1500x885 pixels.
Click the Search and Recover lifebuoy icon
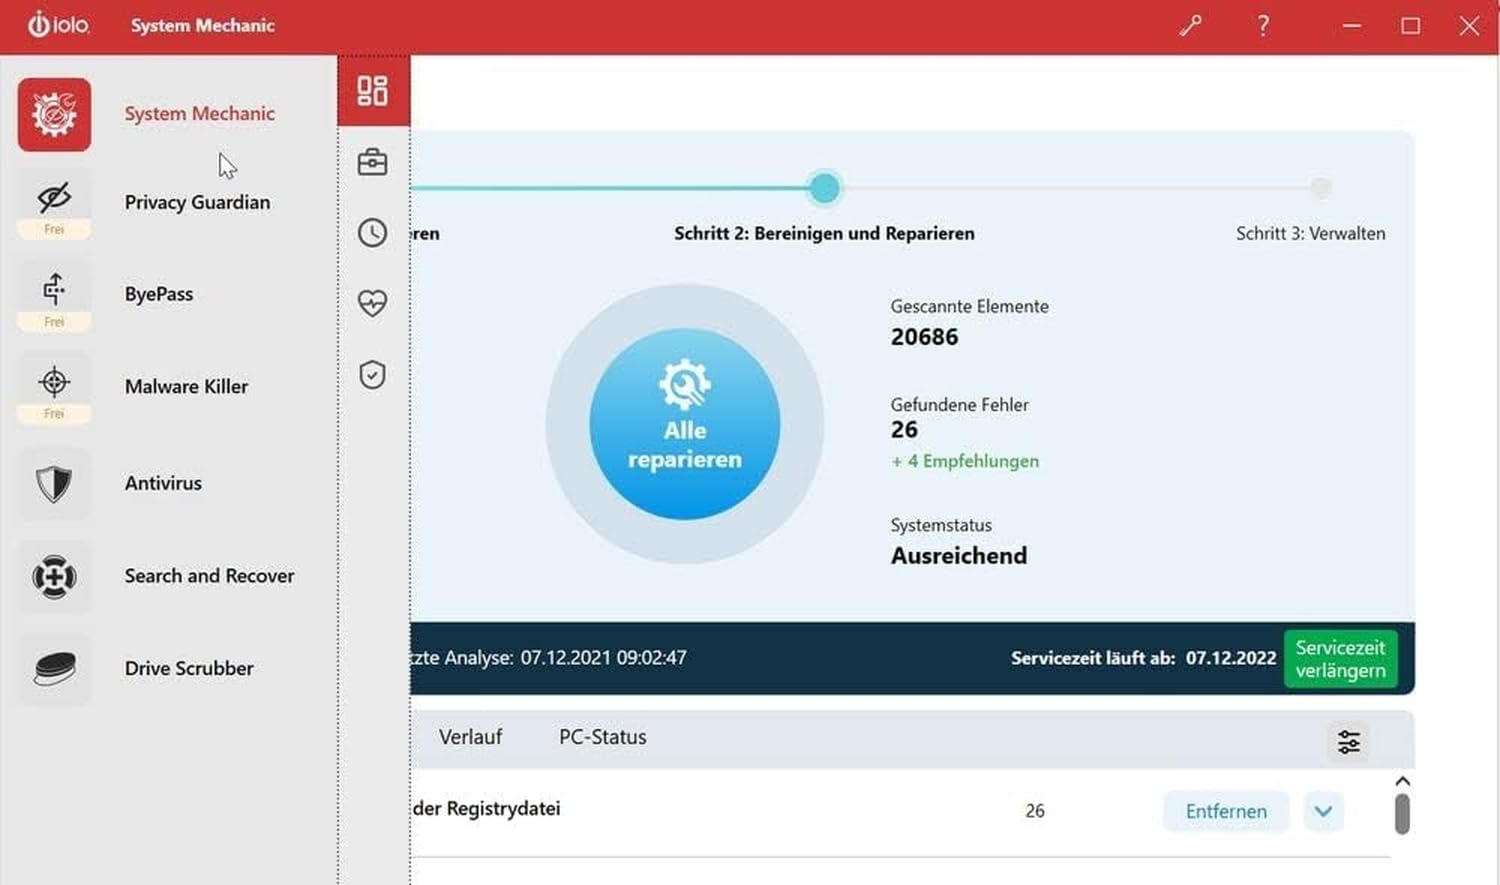coord(54,577)
